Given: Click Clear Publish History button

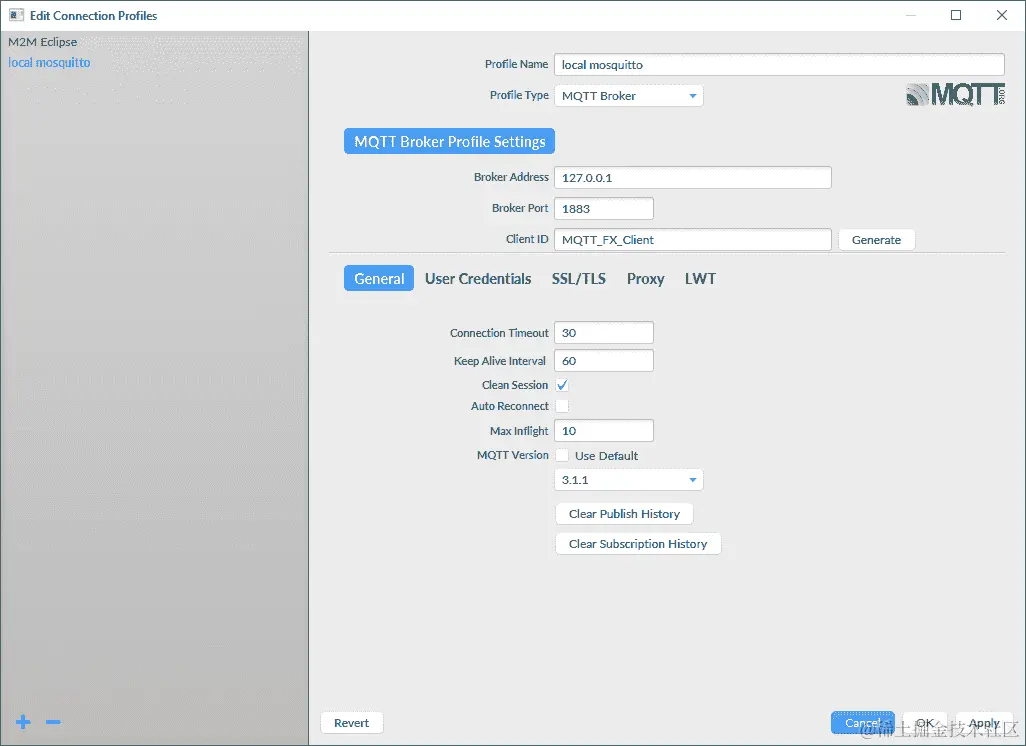Looking at the screenshot, I should 624,514.
